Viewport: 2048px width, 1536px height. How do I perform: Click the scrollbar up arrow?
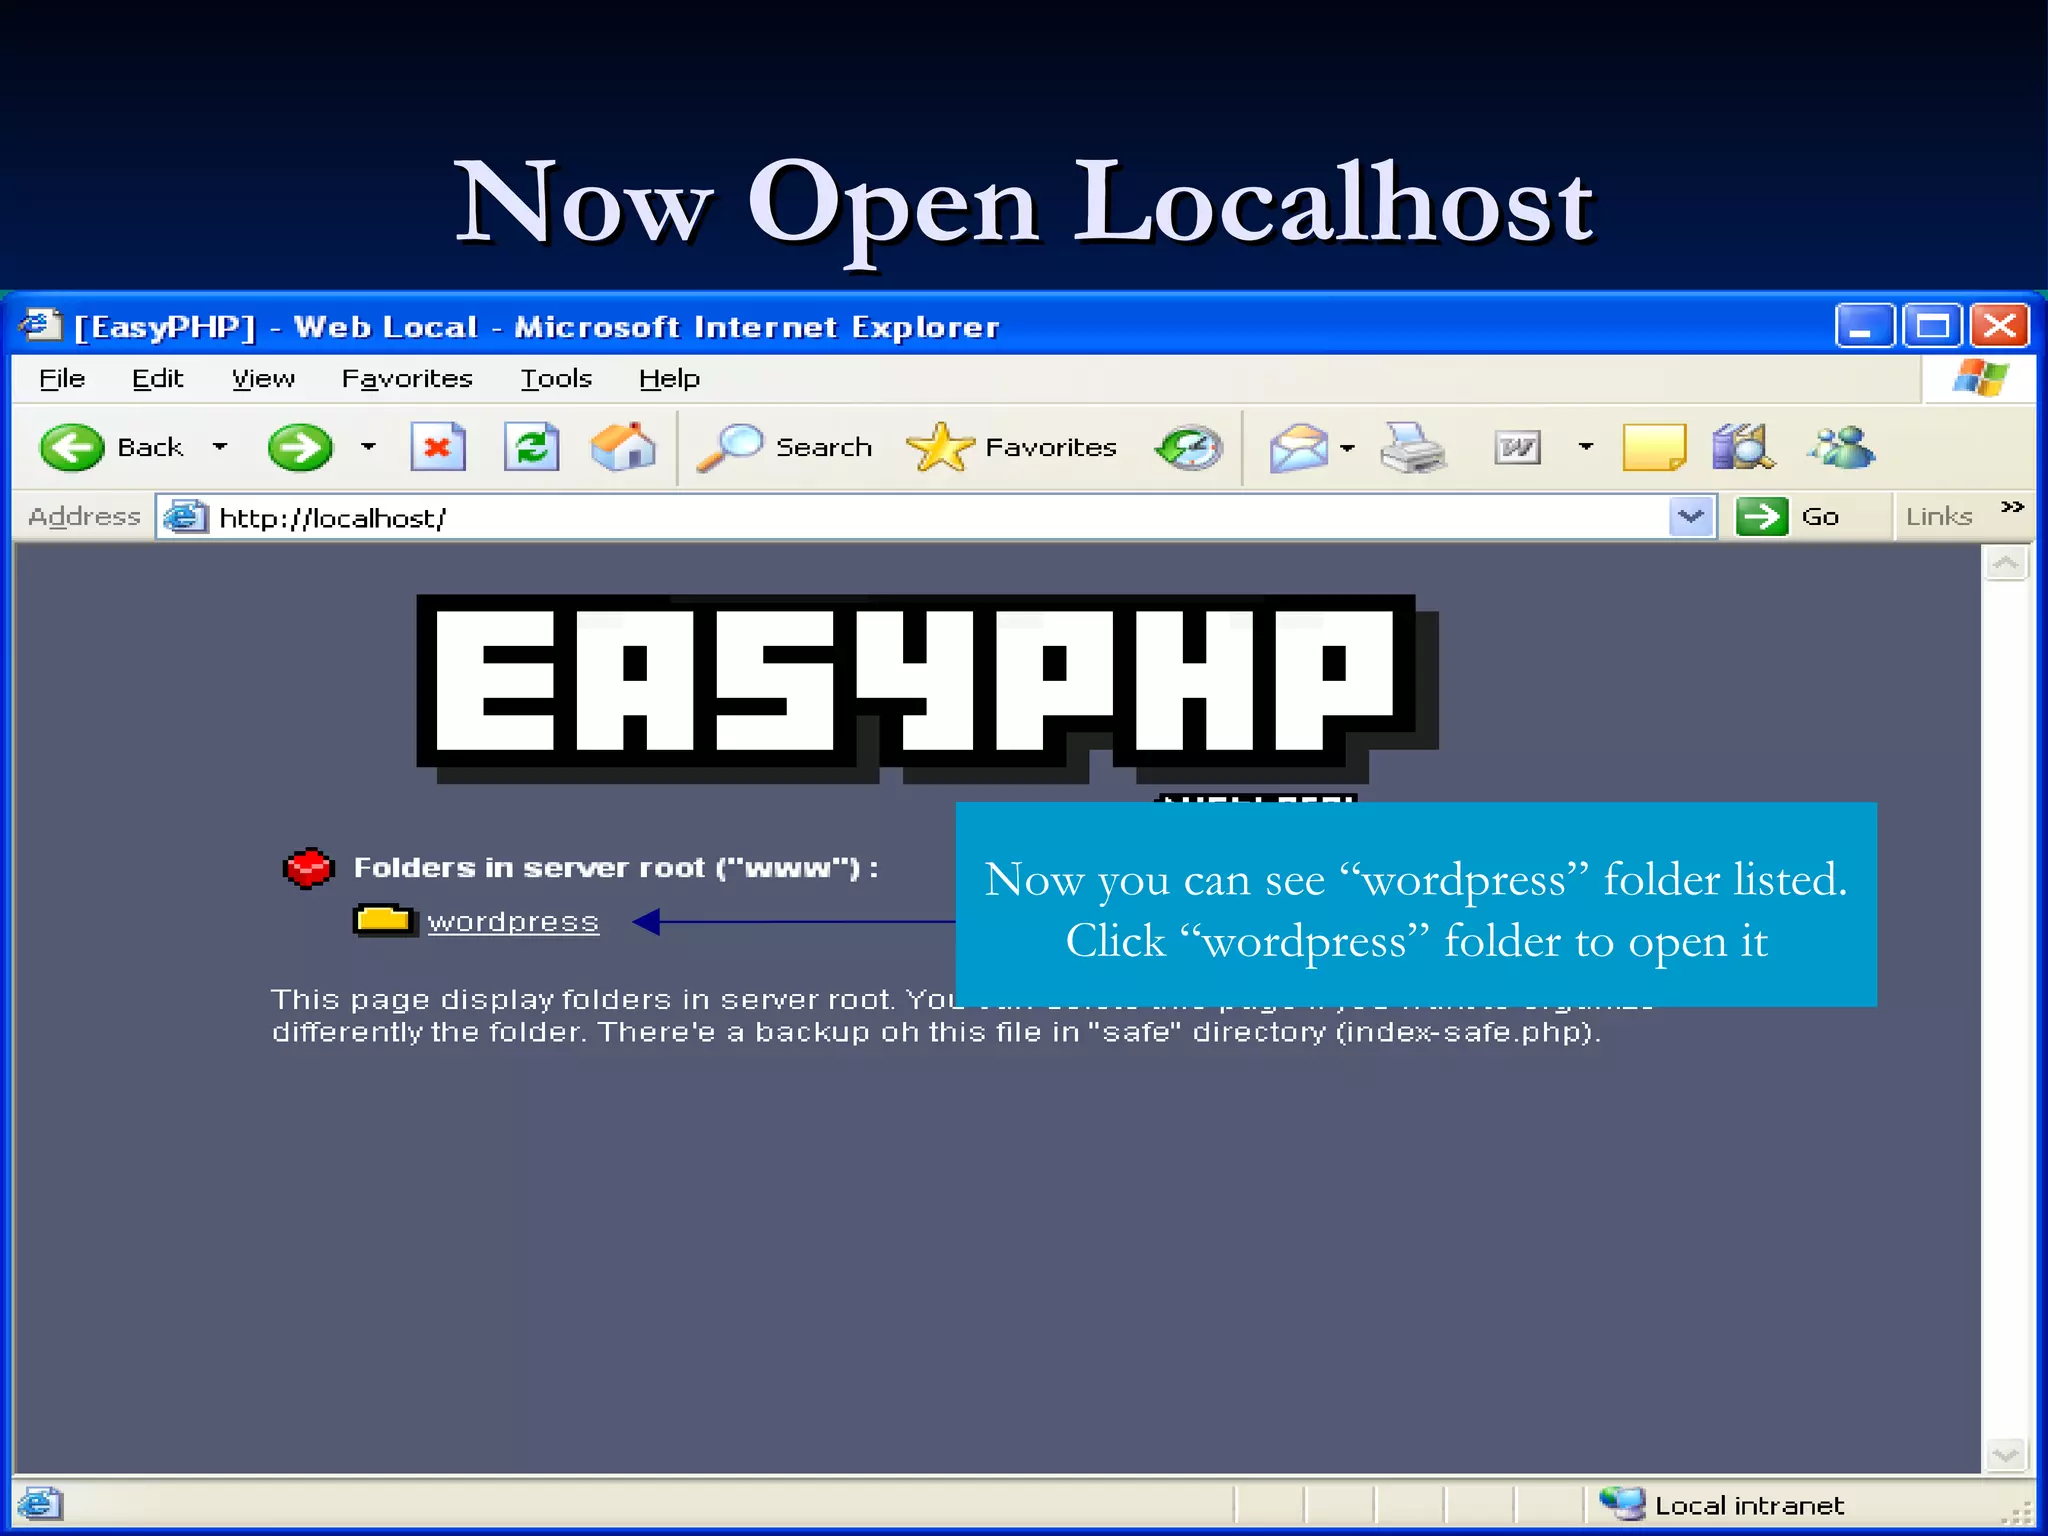click(x=2005, y=564)
